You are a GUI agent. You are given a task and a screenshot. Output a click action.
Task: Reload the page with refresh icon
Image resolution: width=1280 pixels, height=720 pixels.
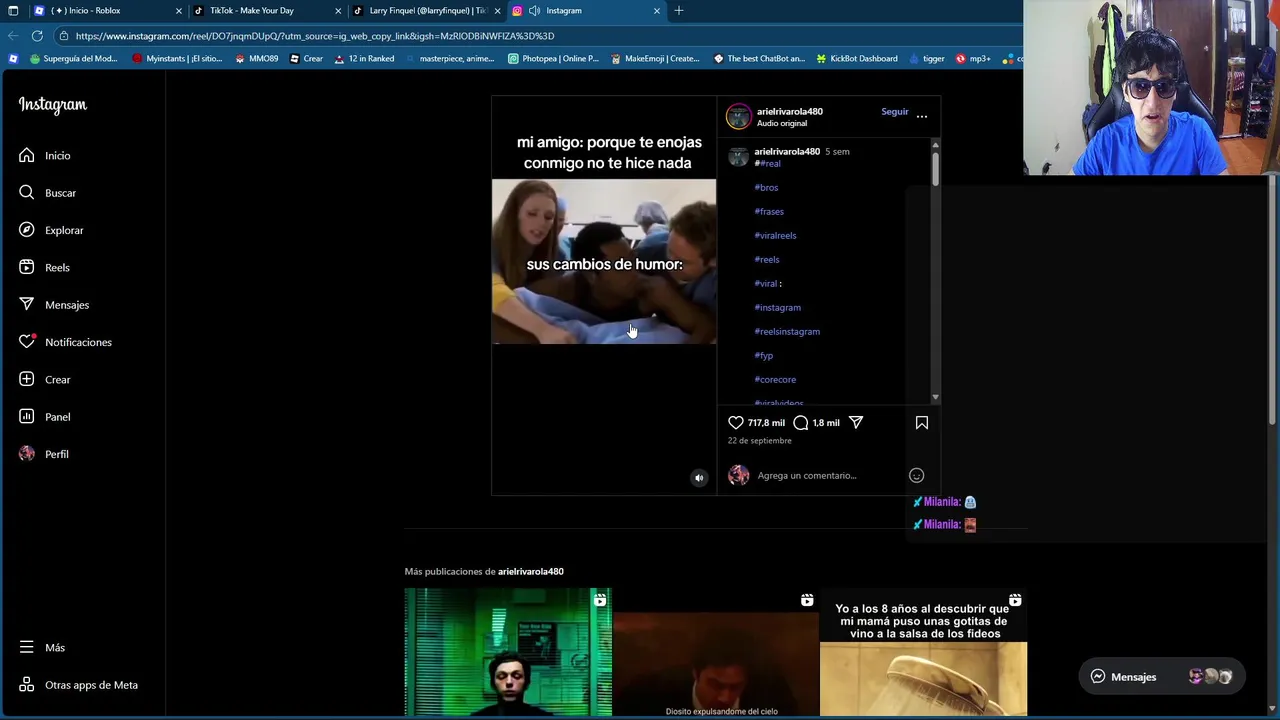pyautogui.click(x=37, y=36)
